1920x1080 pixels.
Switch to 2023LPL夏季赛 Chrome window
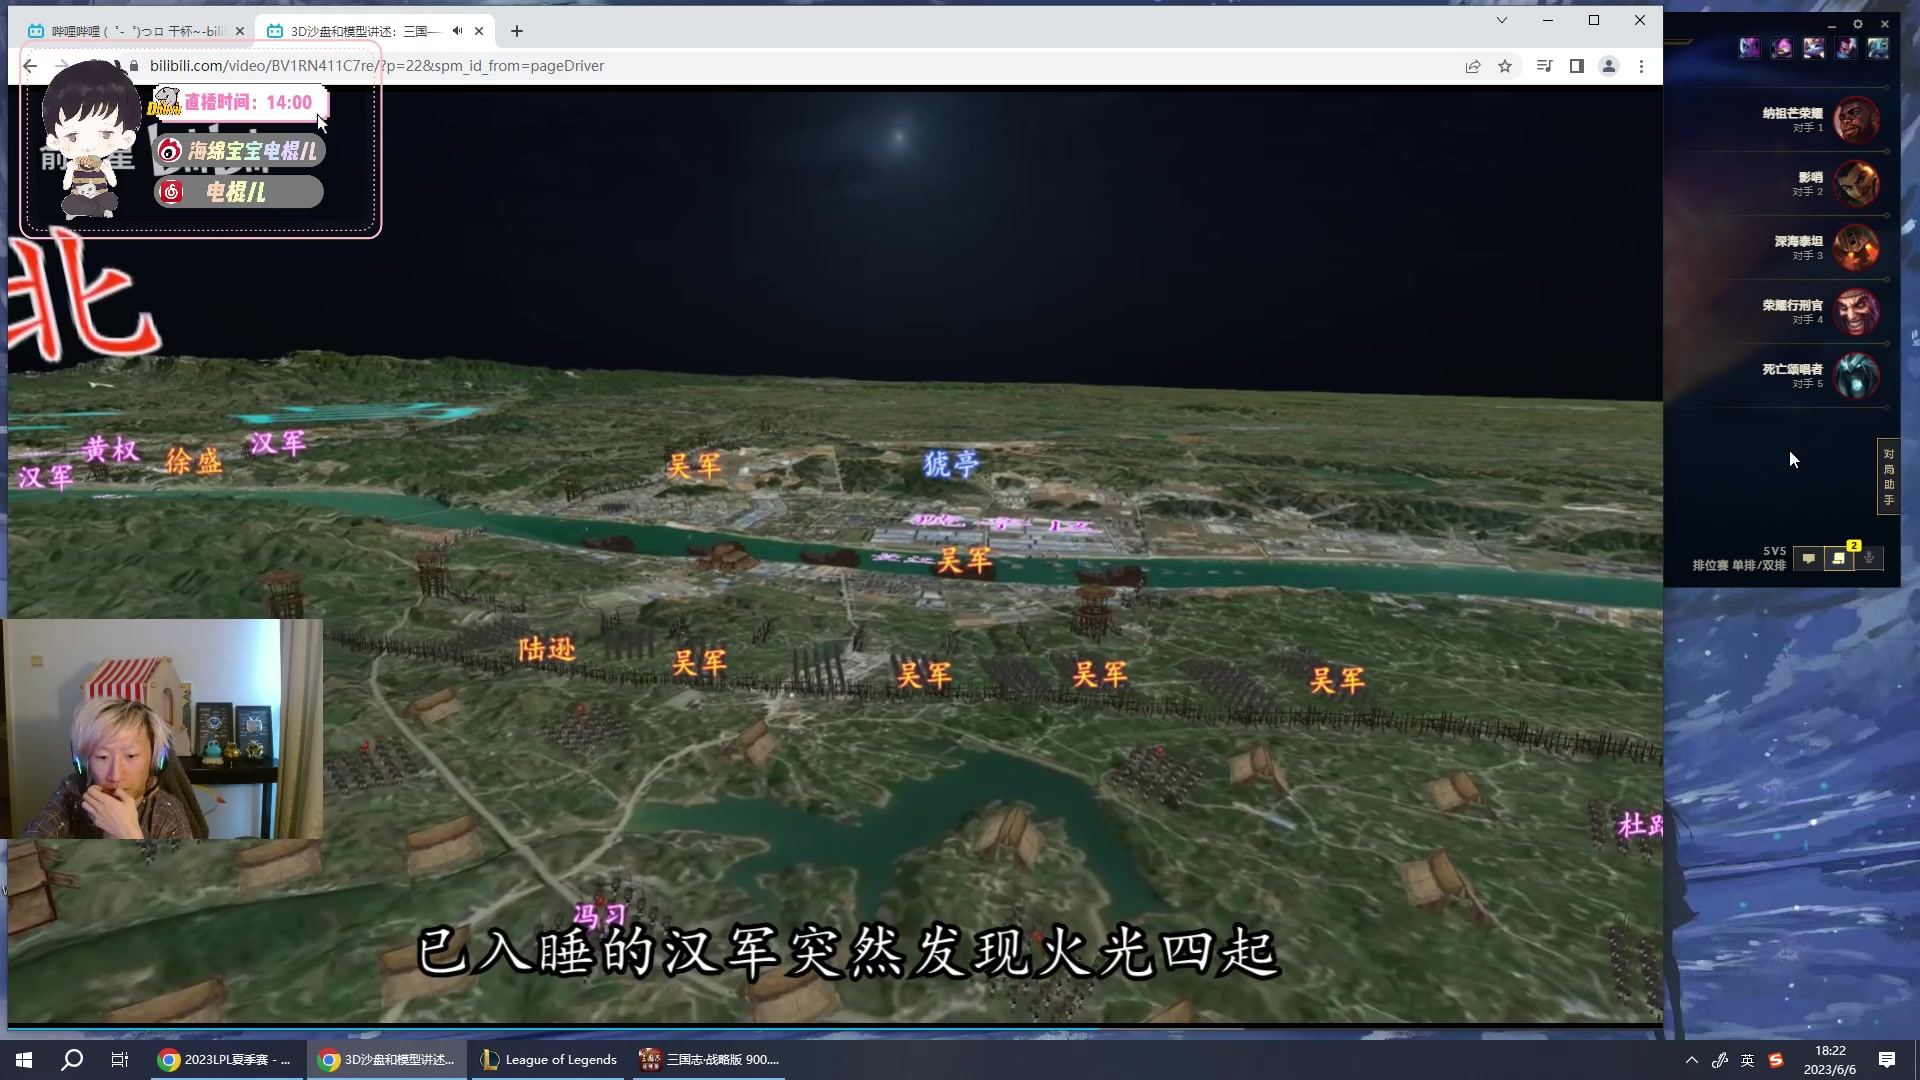point(226,1059)
